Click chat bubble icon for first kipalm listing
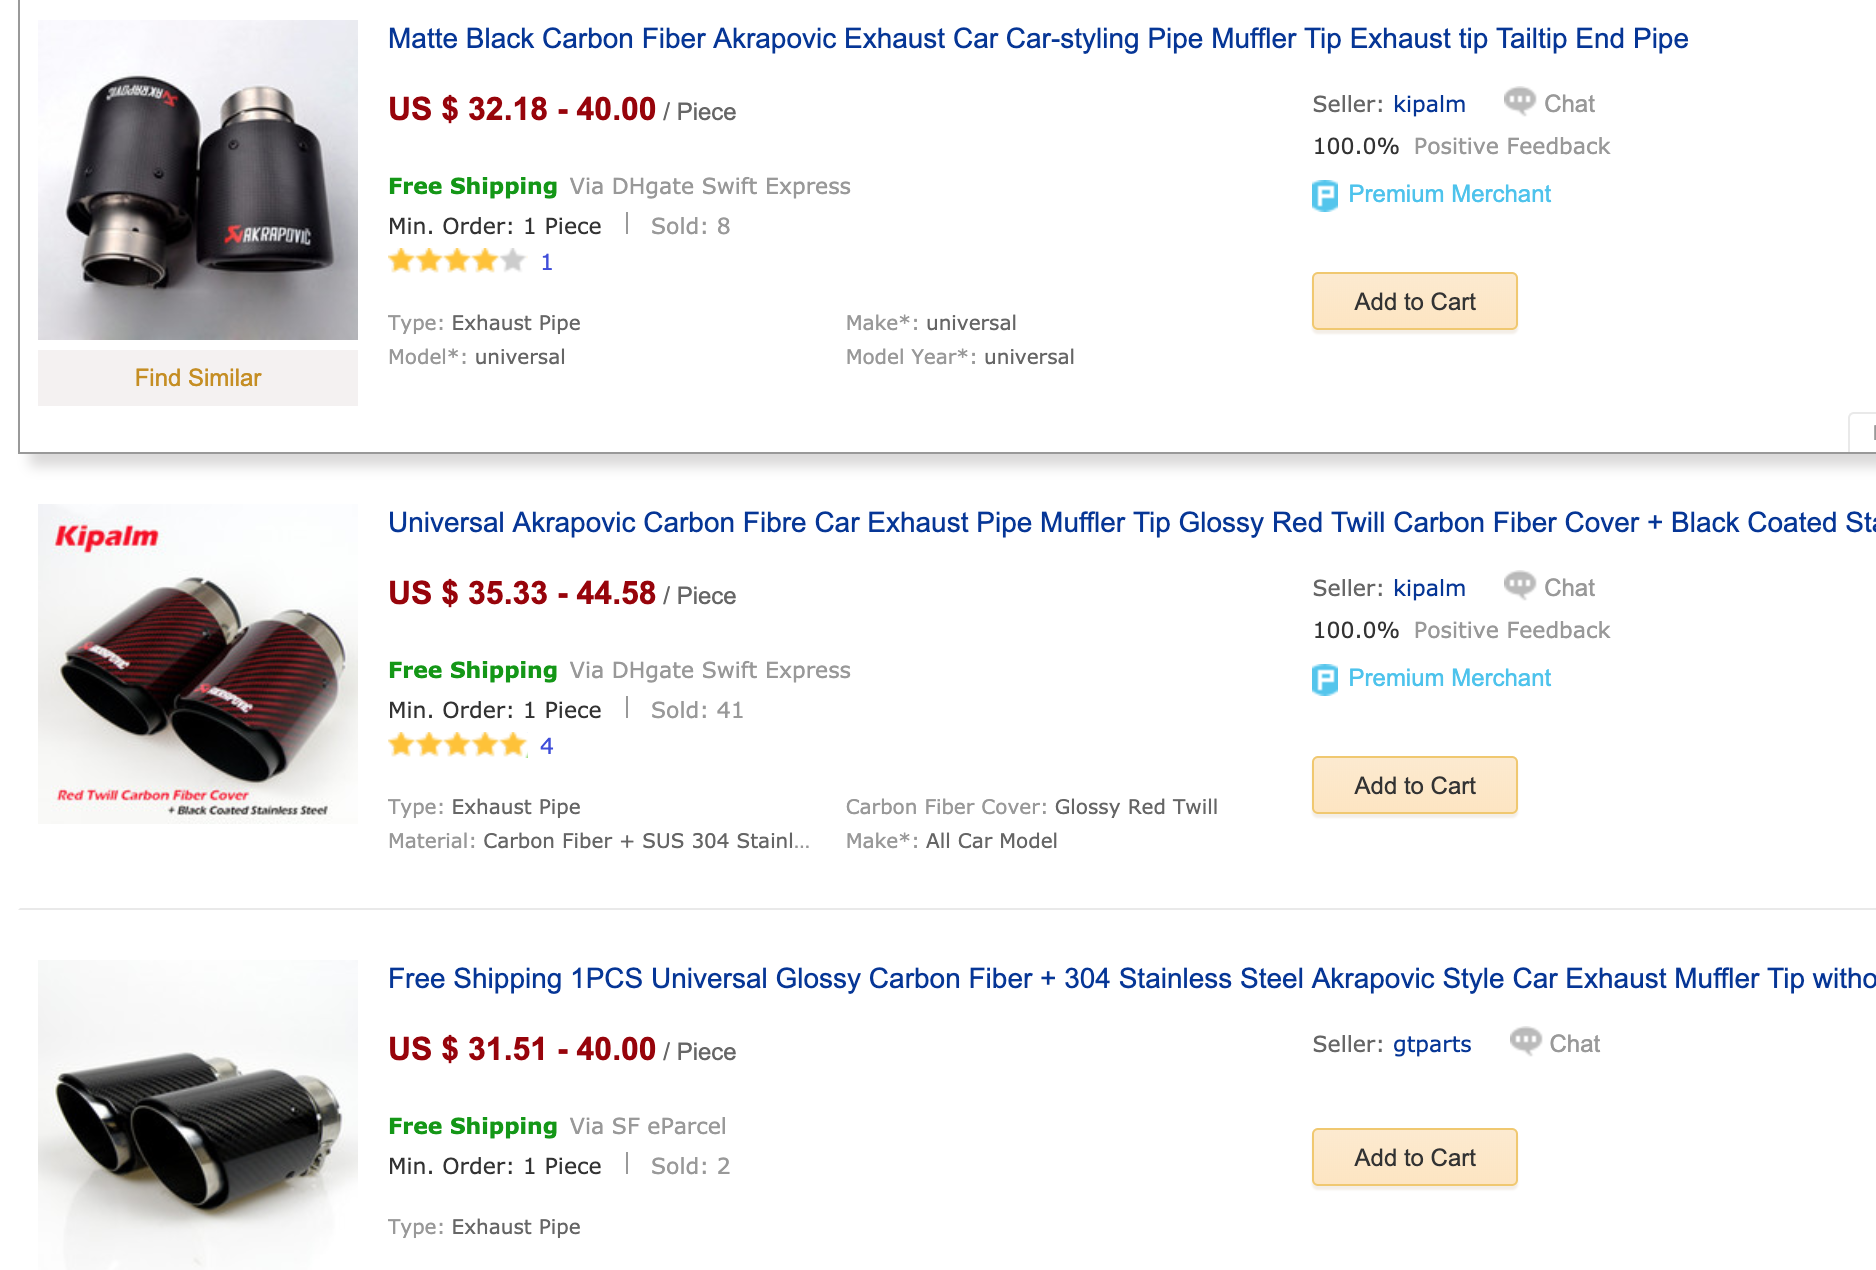 coord(1519,101)
